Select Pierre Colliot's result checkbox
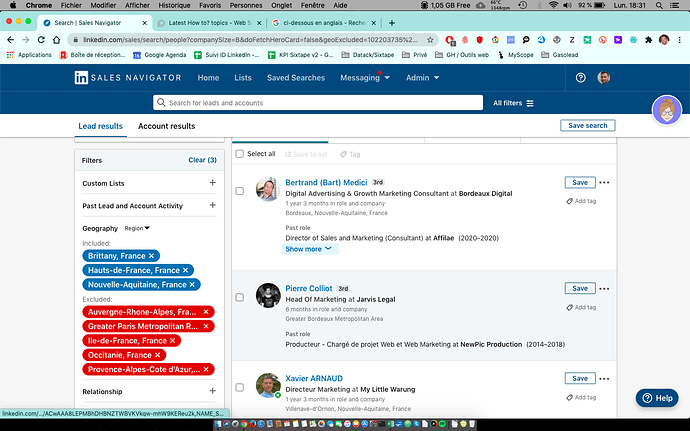 [x=239, y=297]
